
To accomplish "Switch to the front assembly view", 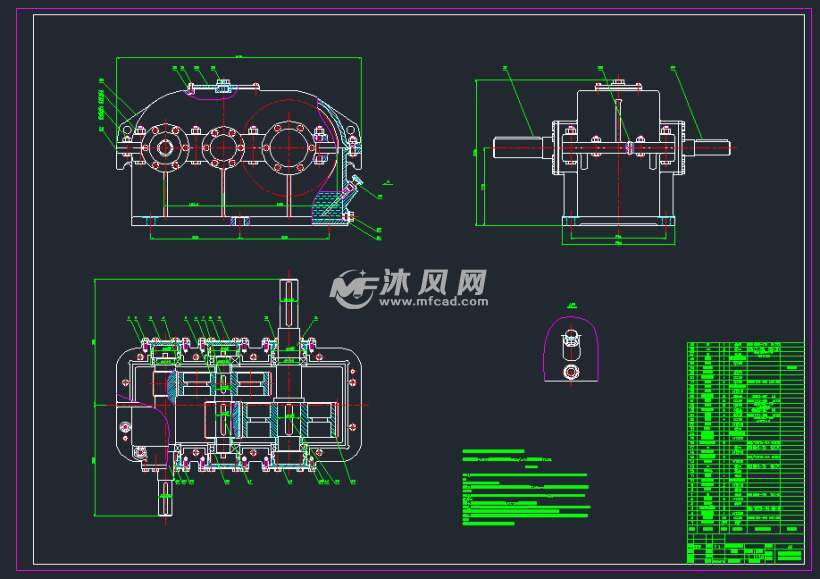I will (x=230, y=150).
